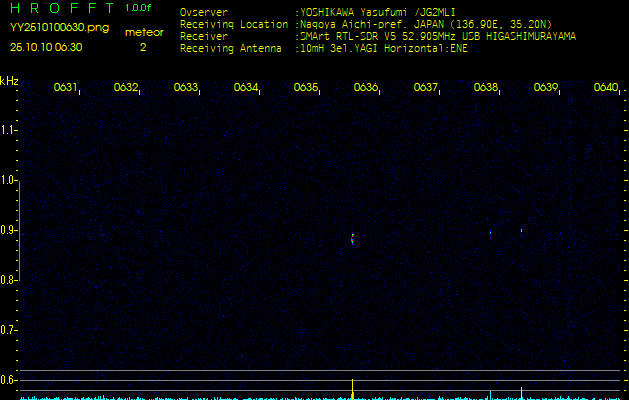Click the 0.8 kHz axis label
The width and height of the screenshot is (629, 400).
click(8, 280)
